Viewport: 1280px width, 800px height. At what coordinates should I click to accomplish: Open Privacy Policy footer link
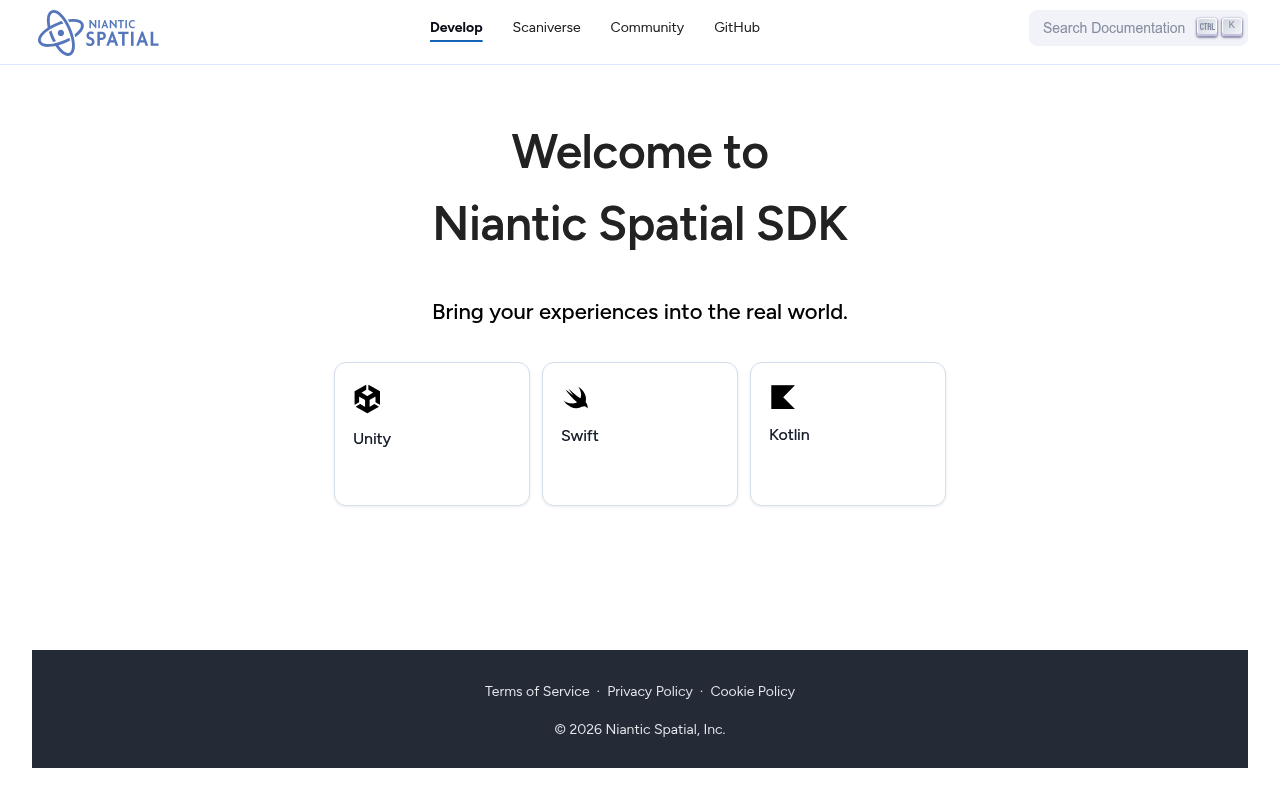click(650, 691)
